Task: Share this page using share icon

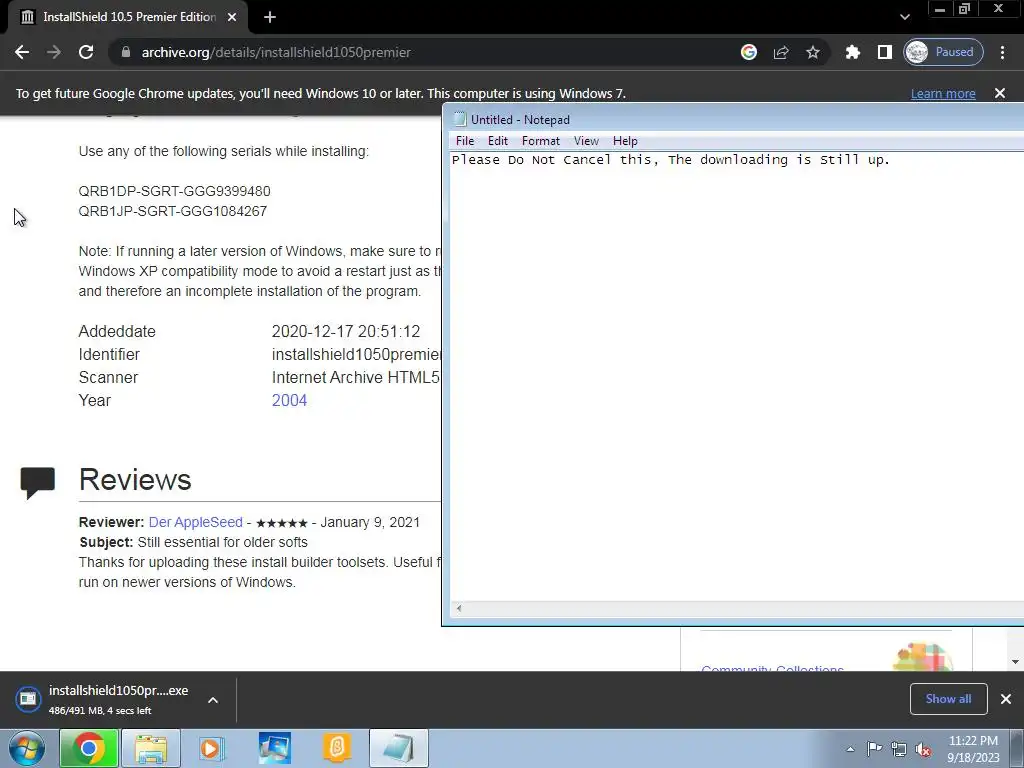Action: coord(781,52)
